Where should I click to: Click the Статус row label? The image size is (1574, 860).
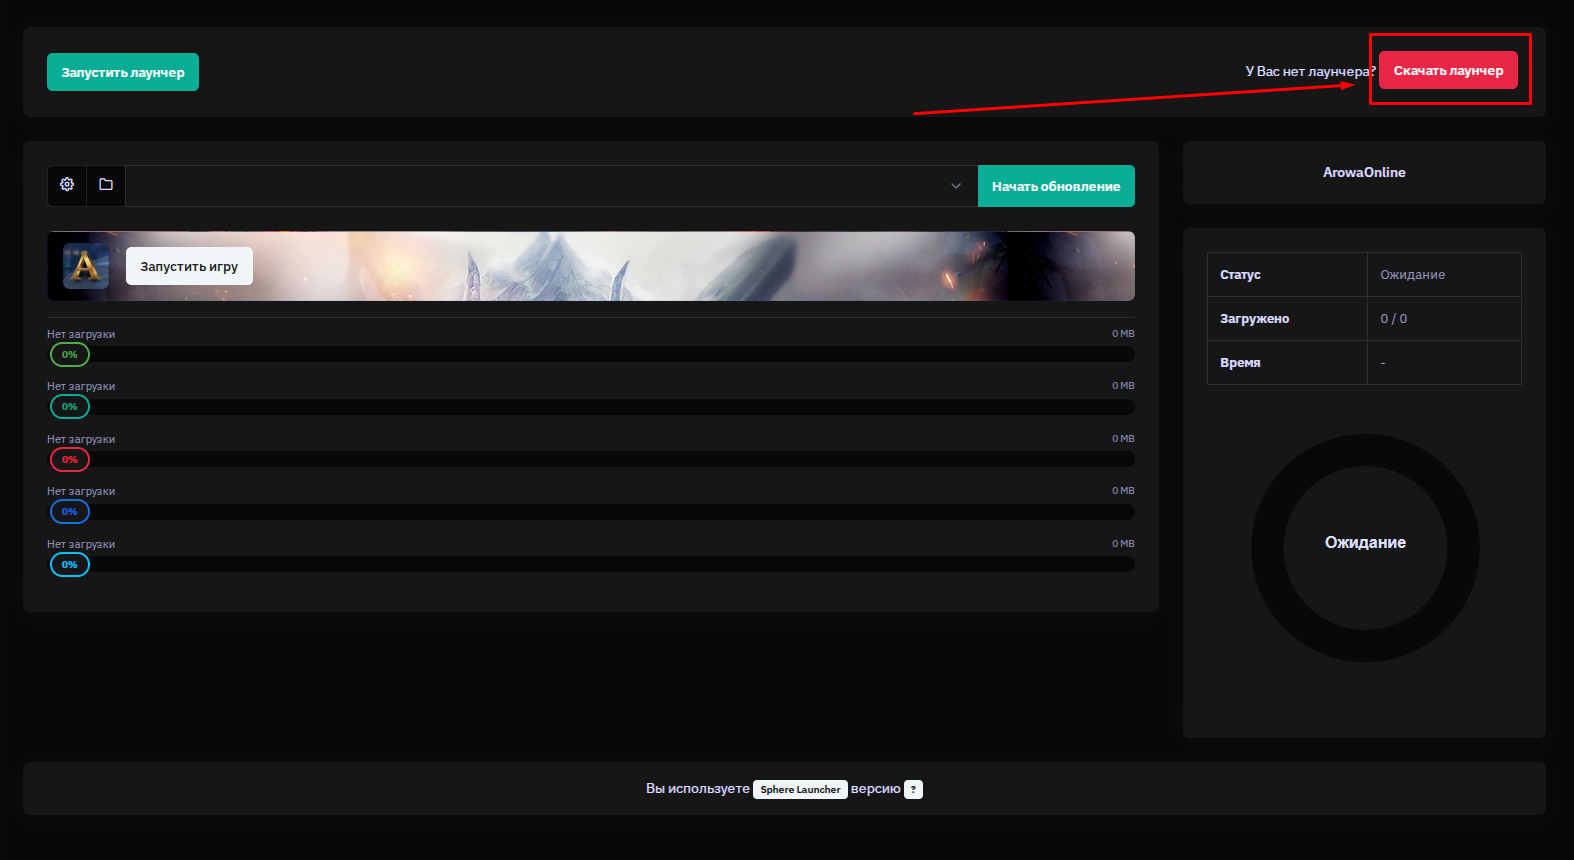pyautogui.click(x=1240, y=275)
